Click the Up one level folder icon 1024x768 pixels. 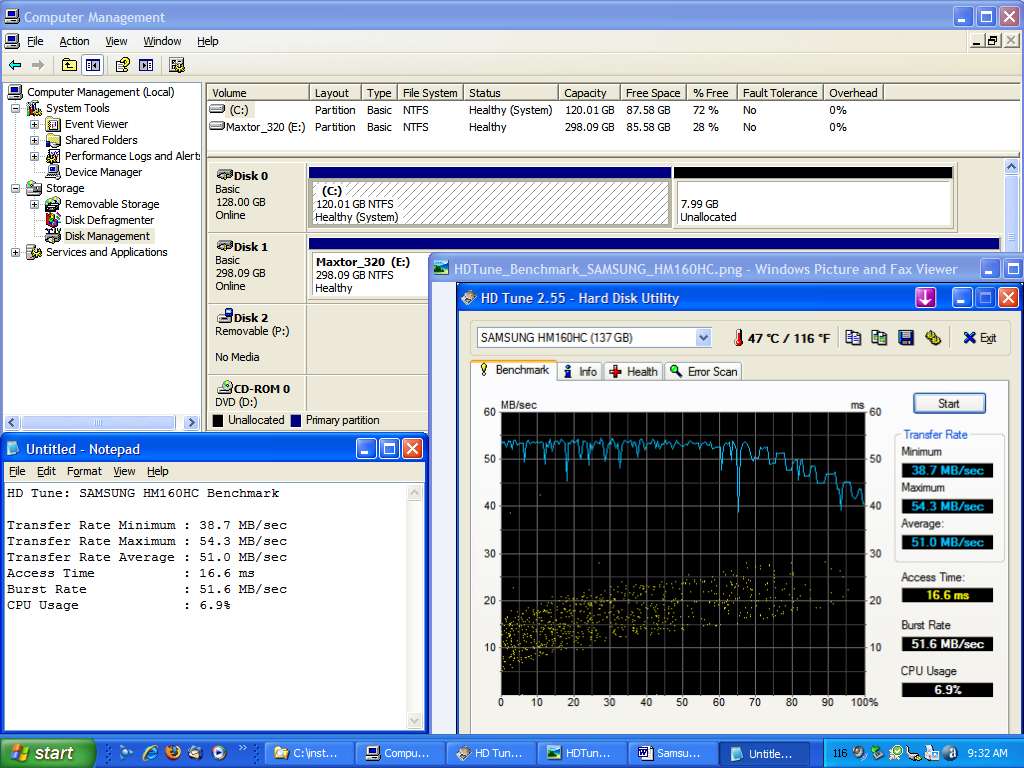(69, 65)
